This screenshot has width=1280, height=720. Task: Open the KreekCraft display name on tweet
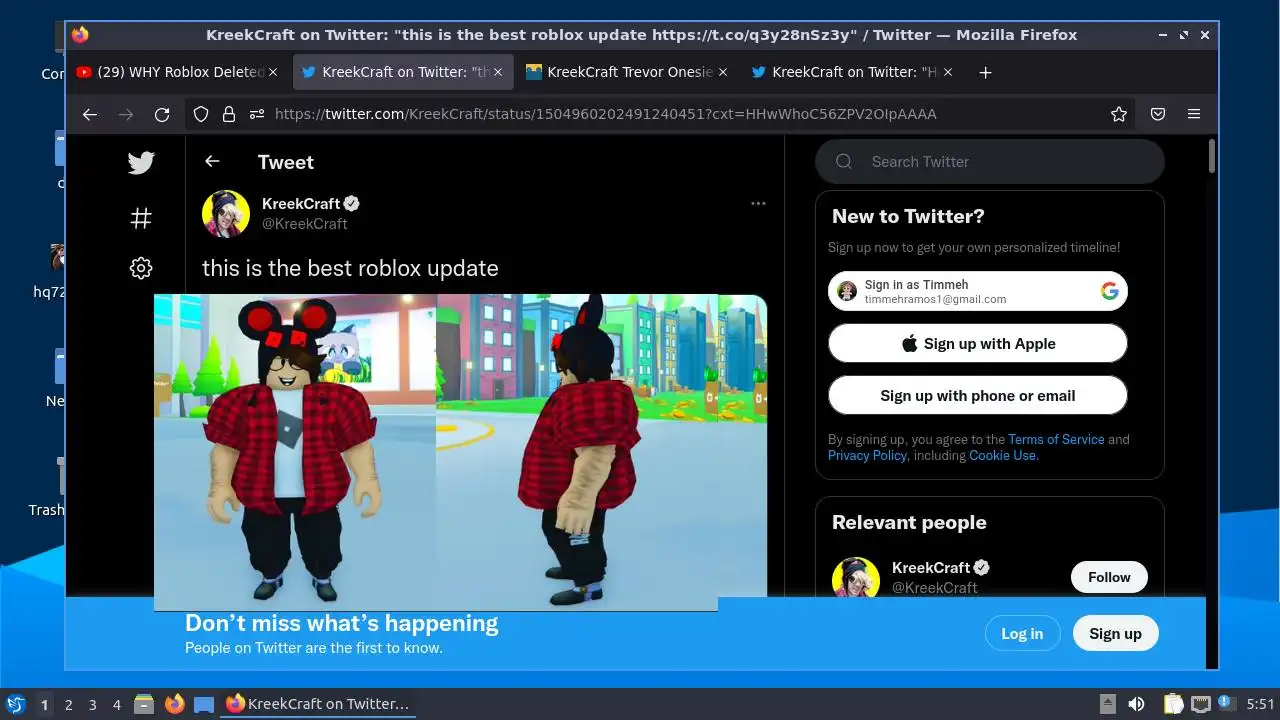coord(301,203)
